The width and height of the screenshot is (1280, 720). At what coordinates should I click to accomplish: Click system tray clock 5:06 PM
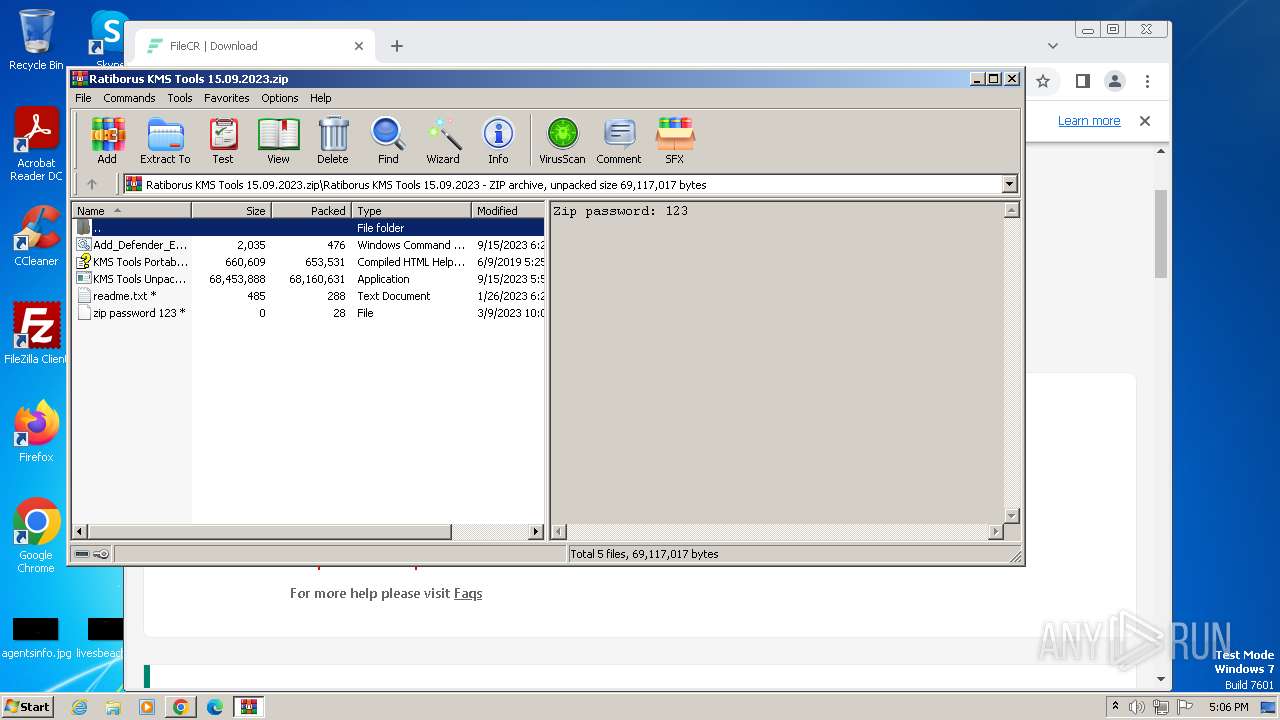click(x=1228, y=707)
